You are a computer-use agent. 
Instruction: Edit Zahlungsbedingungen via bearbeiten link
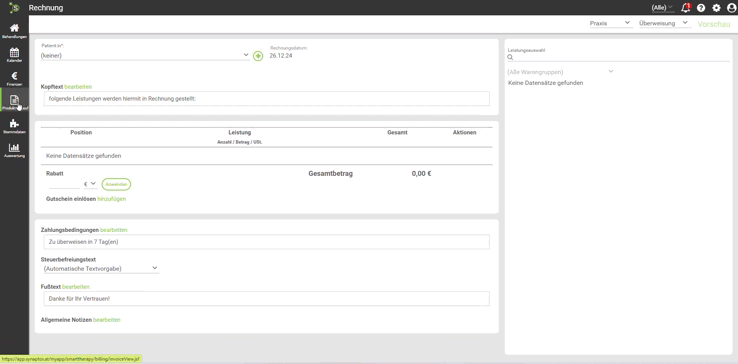(114, 230)
